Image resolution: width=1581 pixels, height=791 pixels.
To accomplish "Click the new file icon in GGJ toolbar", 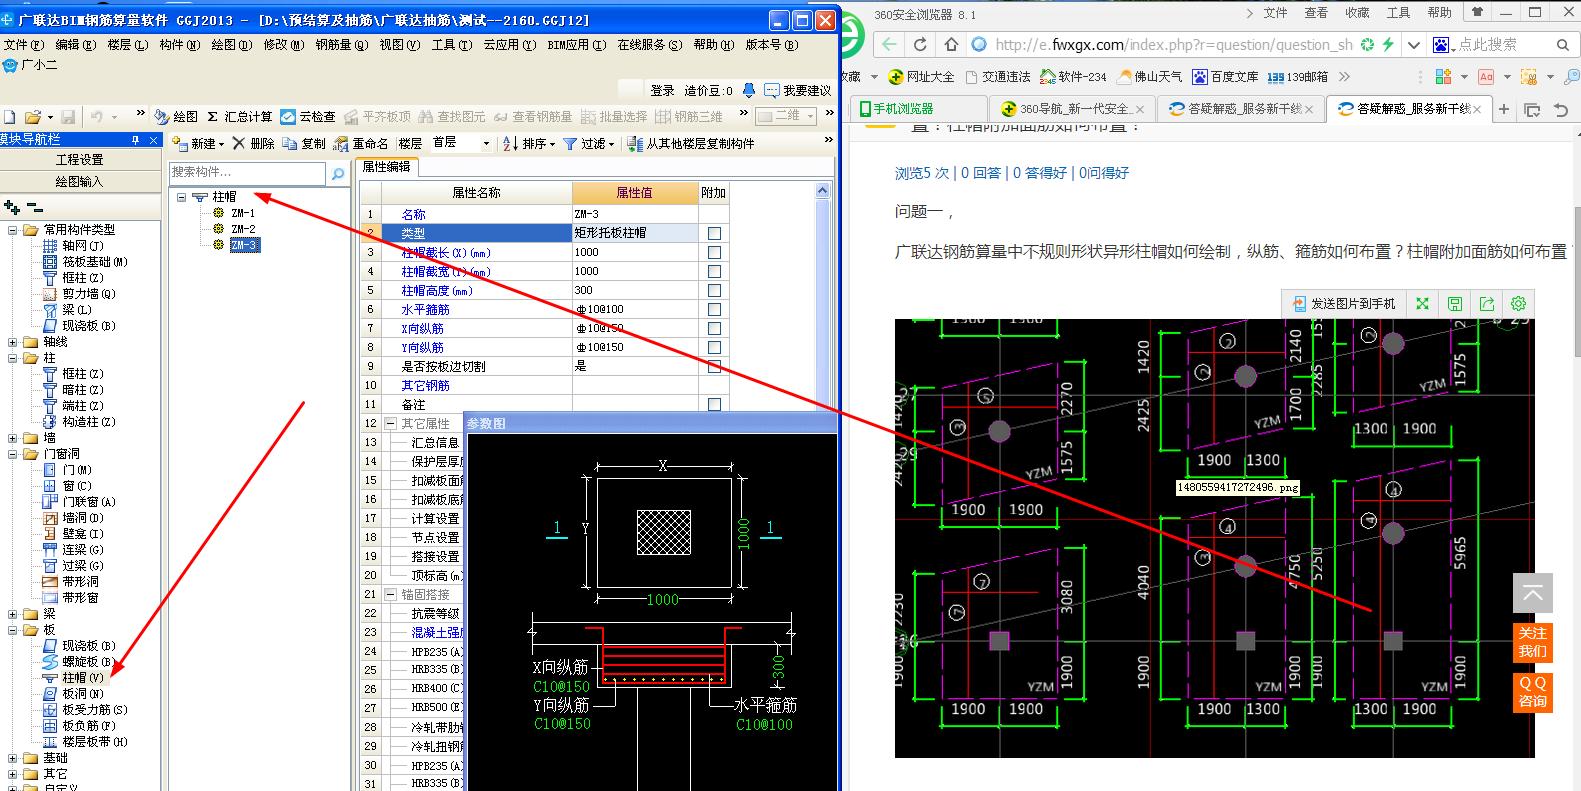I will coord(9,117).
